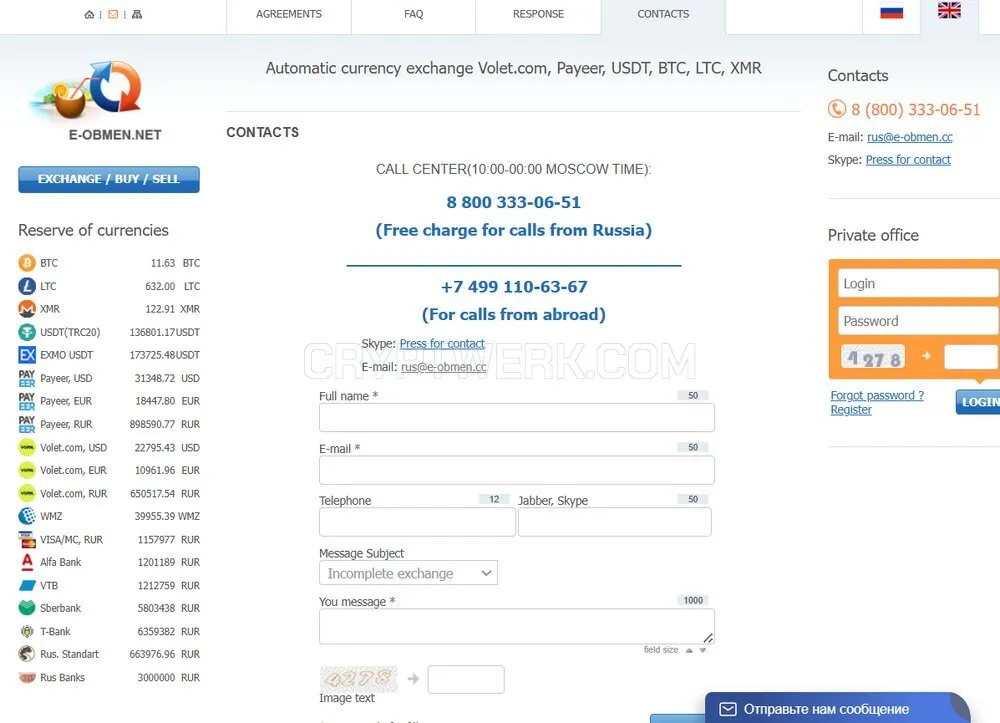Click the envelope mail icon in the header
Screen dimensions: 1000x723
click(x=113, y=14)
